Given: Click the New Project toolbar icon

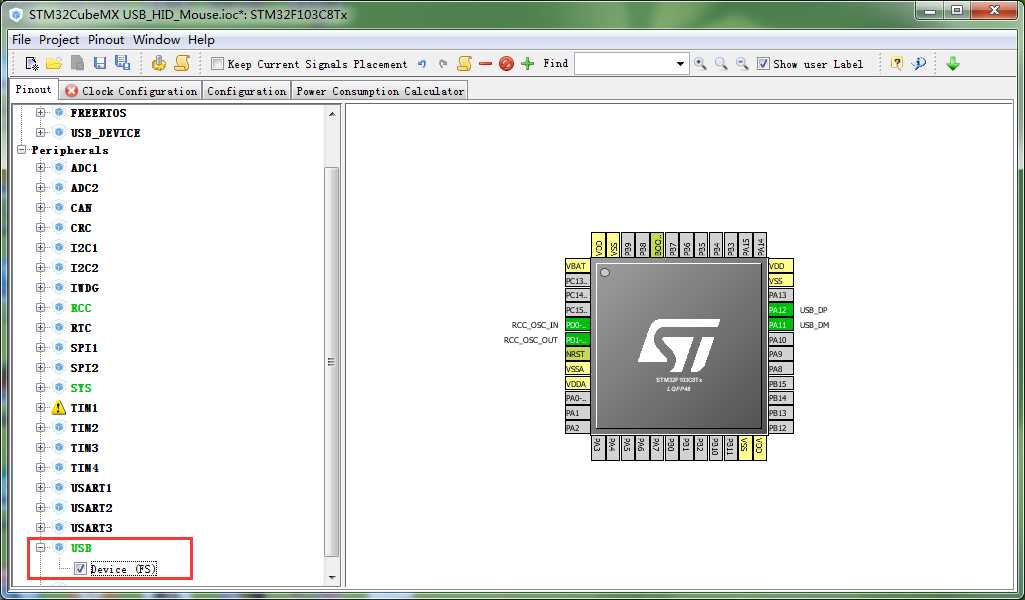Looking at the screenshot, I should pyautogui.click(x=31, y=63).
